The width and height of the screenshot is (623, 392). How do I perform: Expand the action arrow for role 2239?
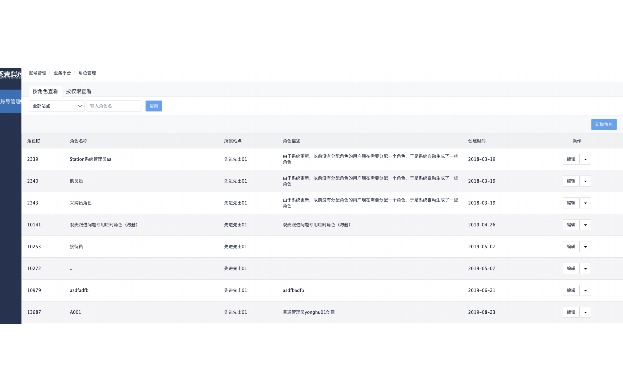coord(585,159)
